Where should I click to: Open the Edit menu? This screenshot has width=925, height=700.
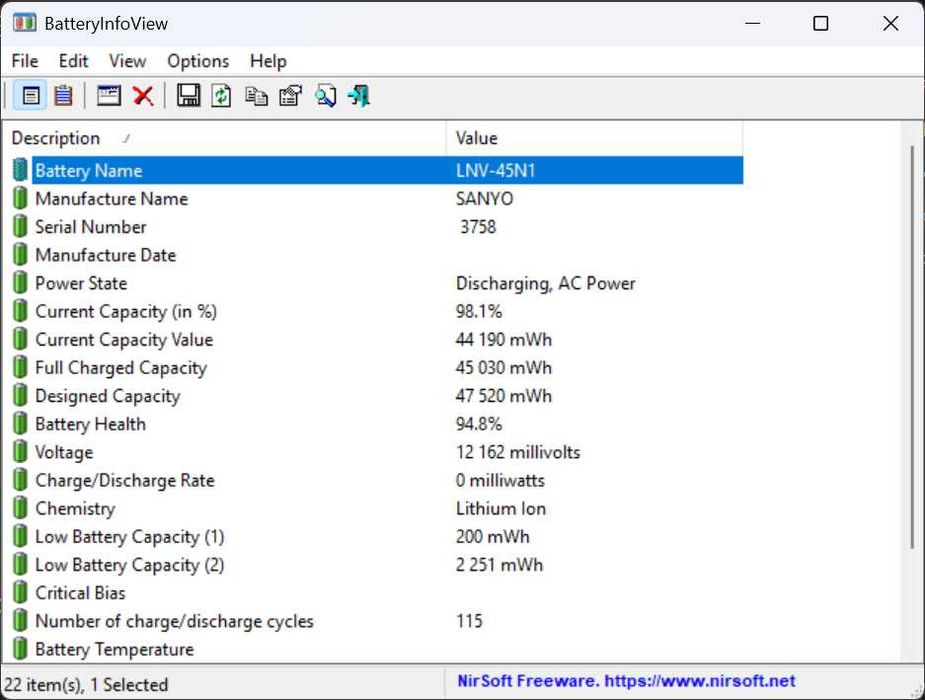(x=73, y=61)
